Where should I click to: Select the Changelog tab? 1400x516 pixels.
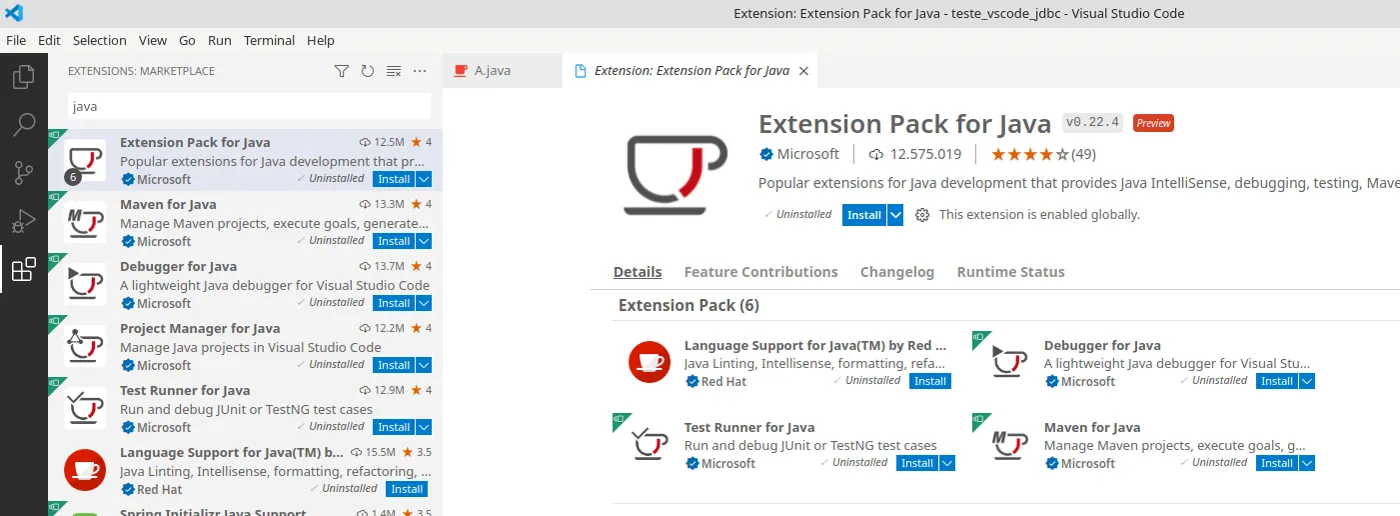tap(897, 272)
